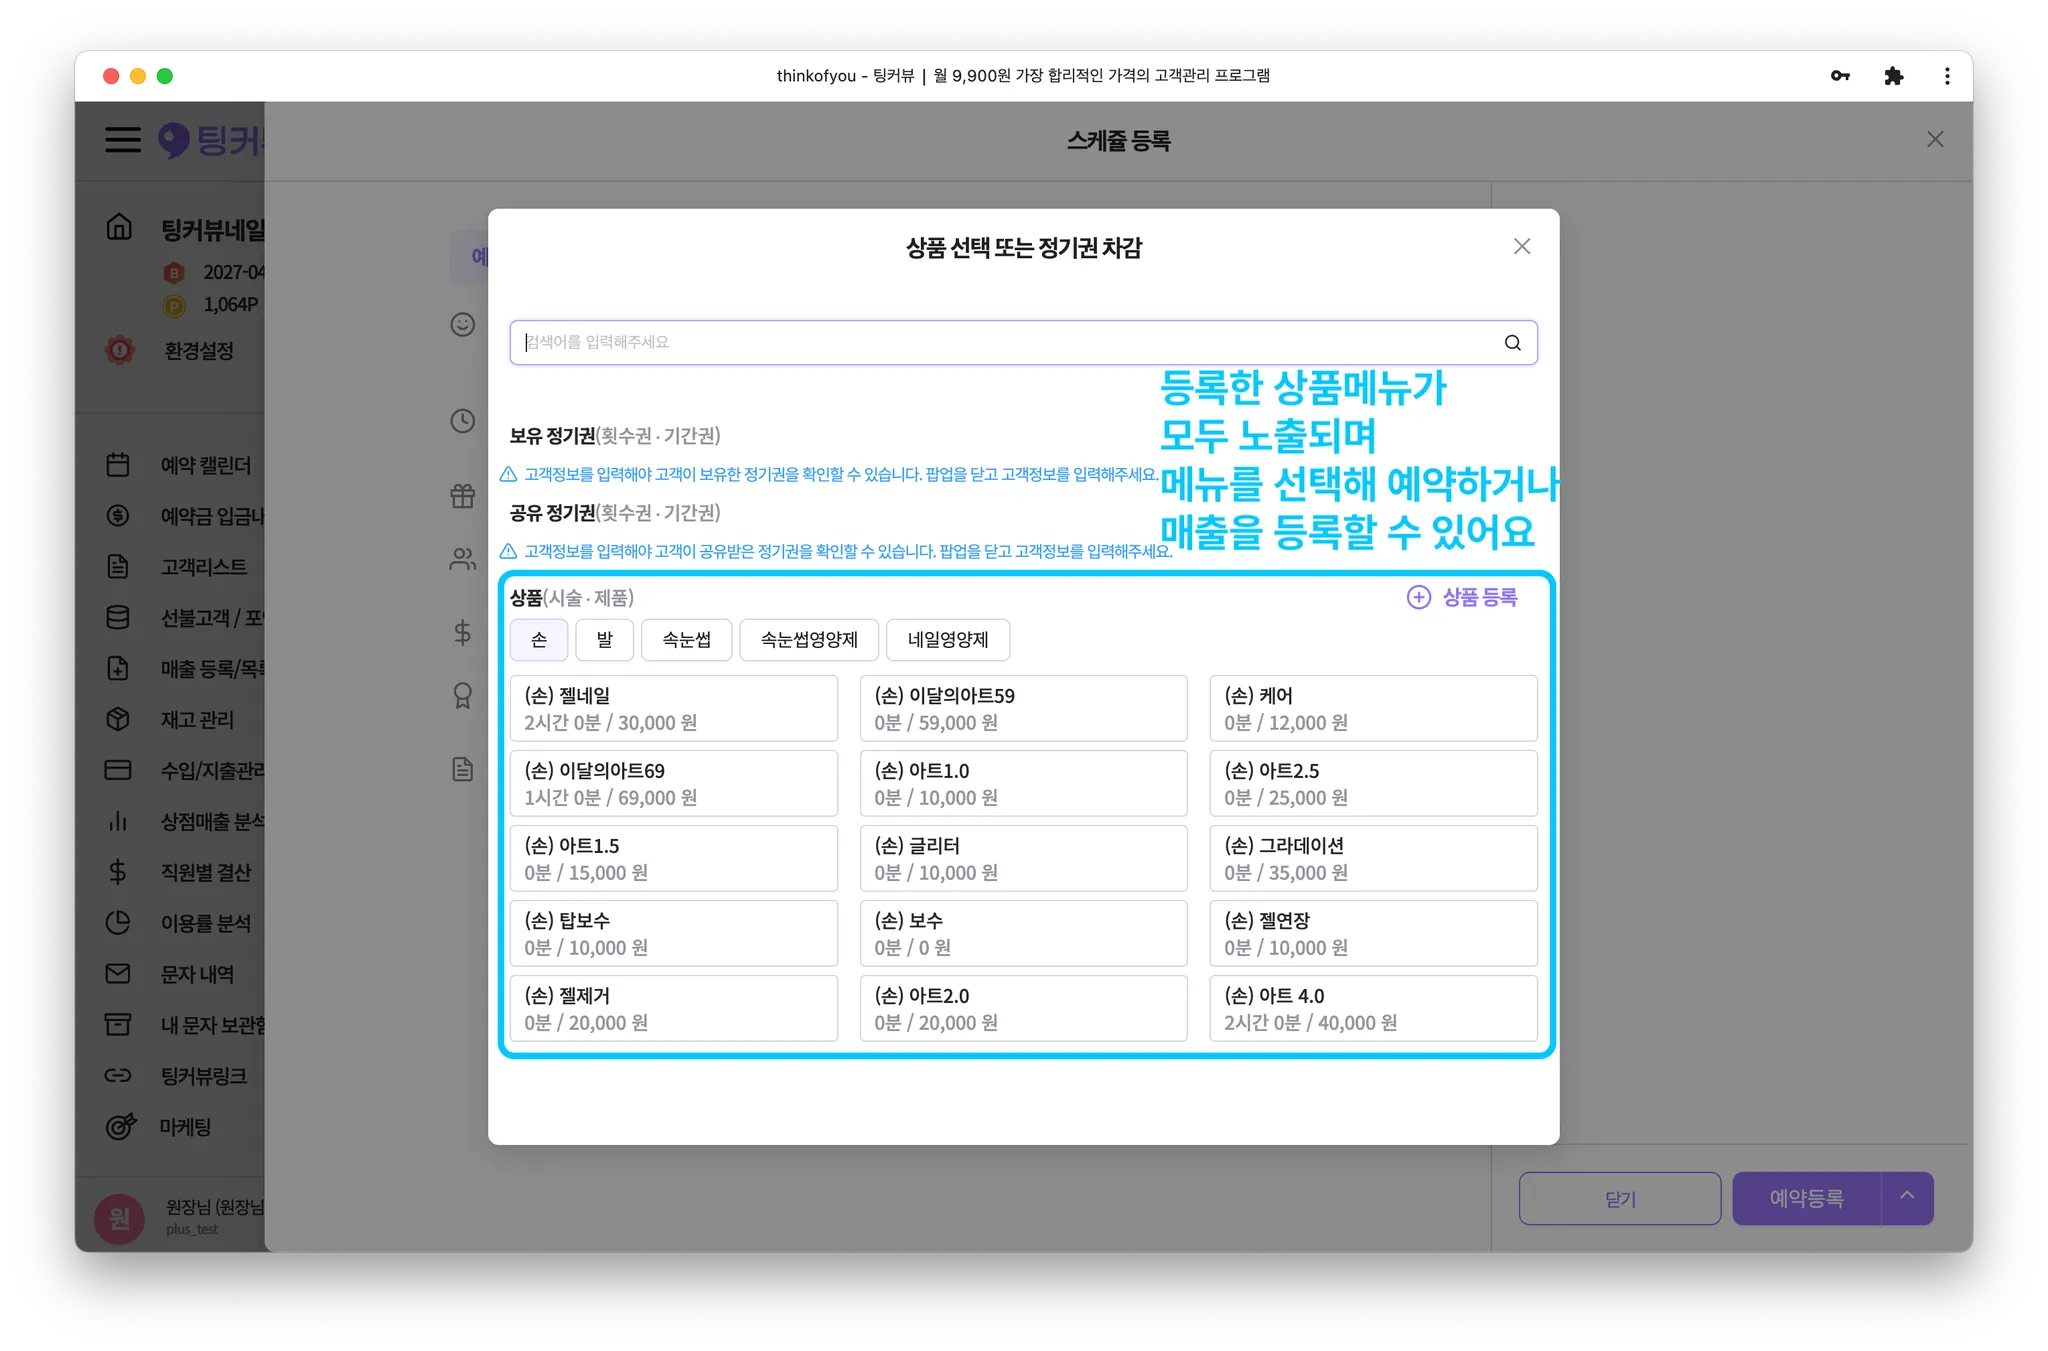The width and height of the screenshot is (2048, 1351).
Task: Close the 상품 선택 popup dialog
Action: (x=1521, y=246)
